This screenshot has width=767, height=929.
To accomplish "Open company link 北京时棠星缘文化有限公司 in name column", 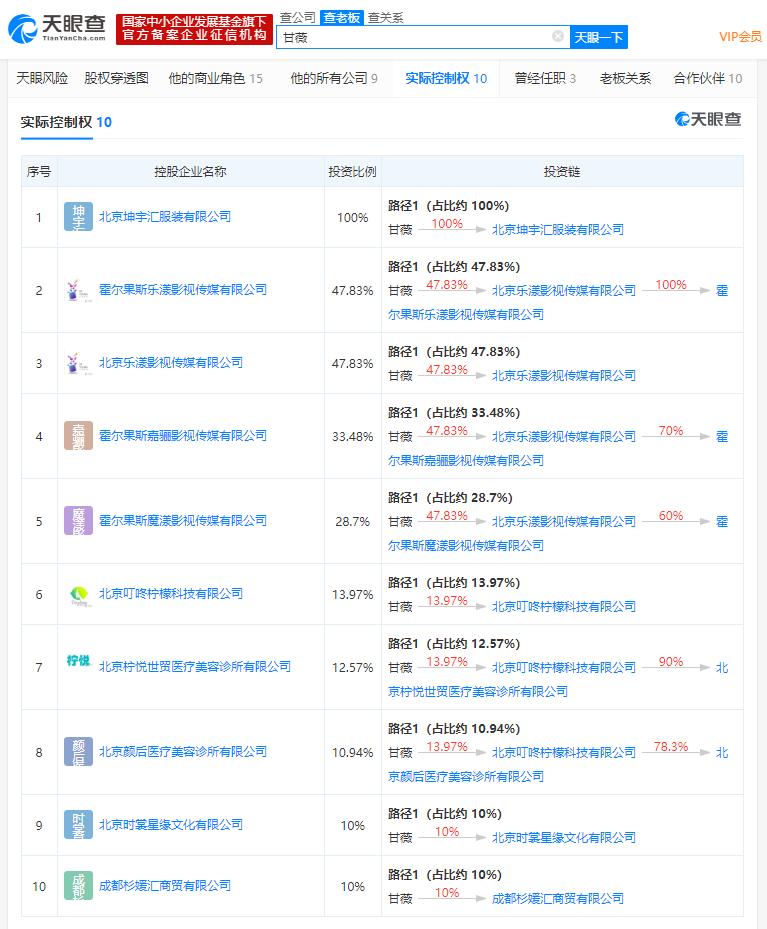I will 171,825.
